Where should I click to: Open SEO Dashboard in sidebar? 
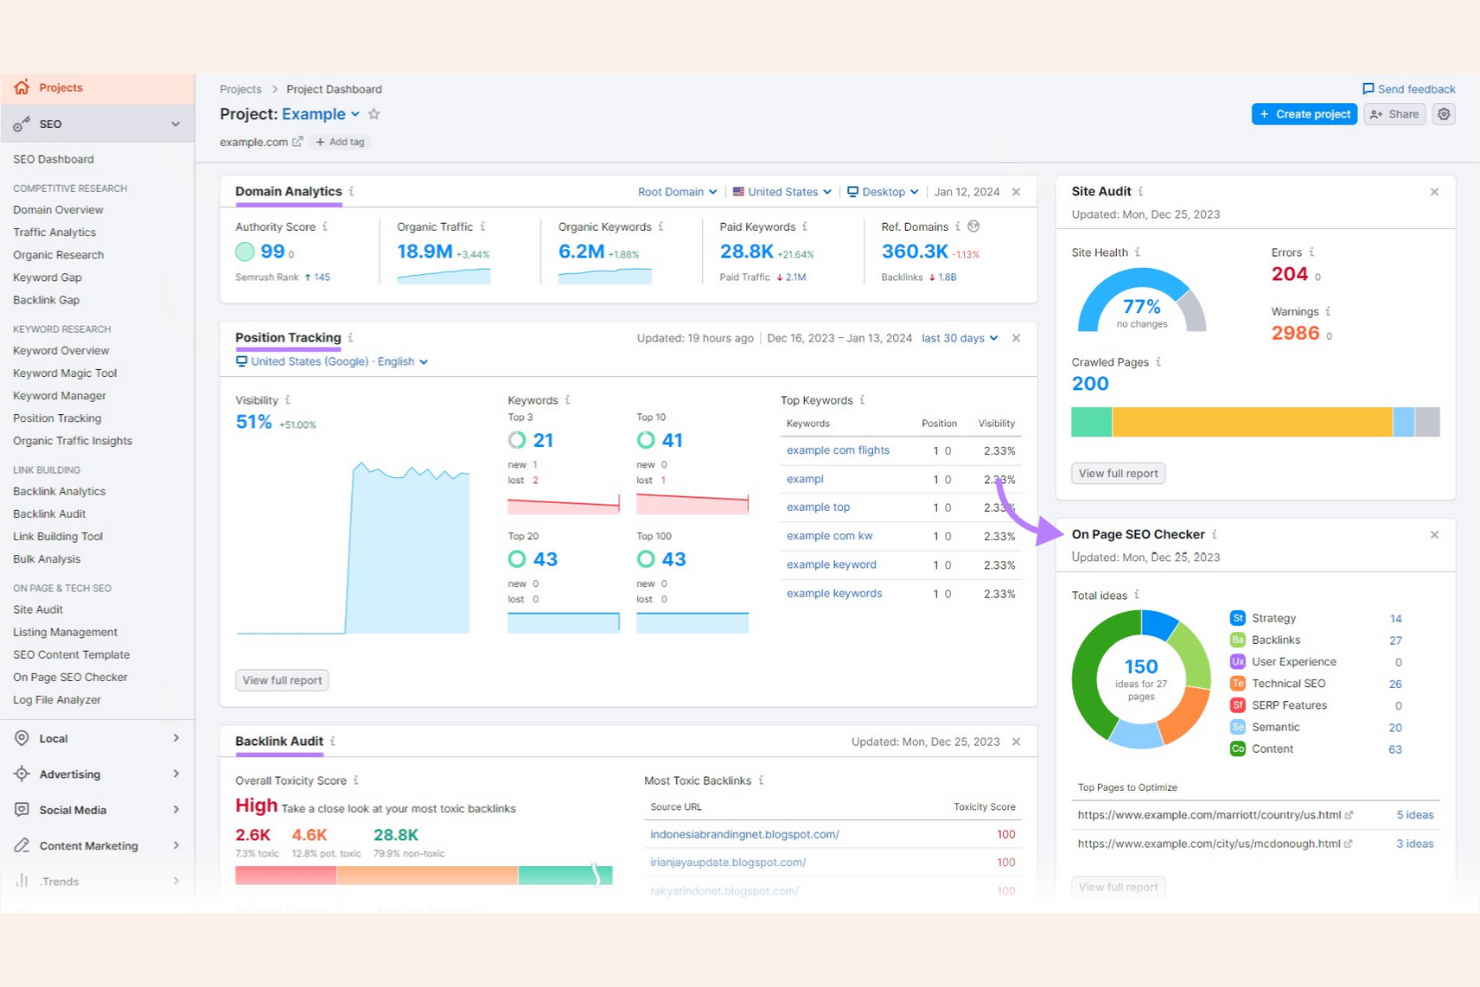53,160
